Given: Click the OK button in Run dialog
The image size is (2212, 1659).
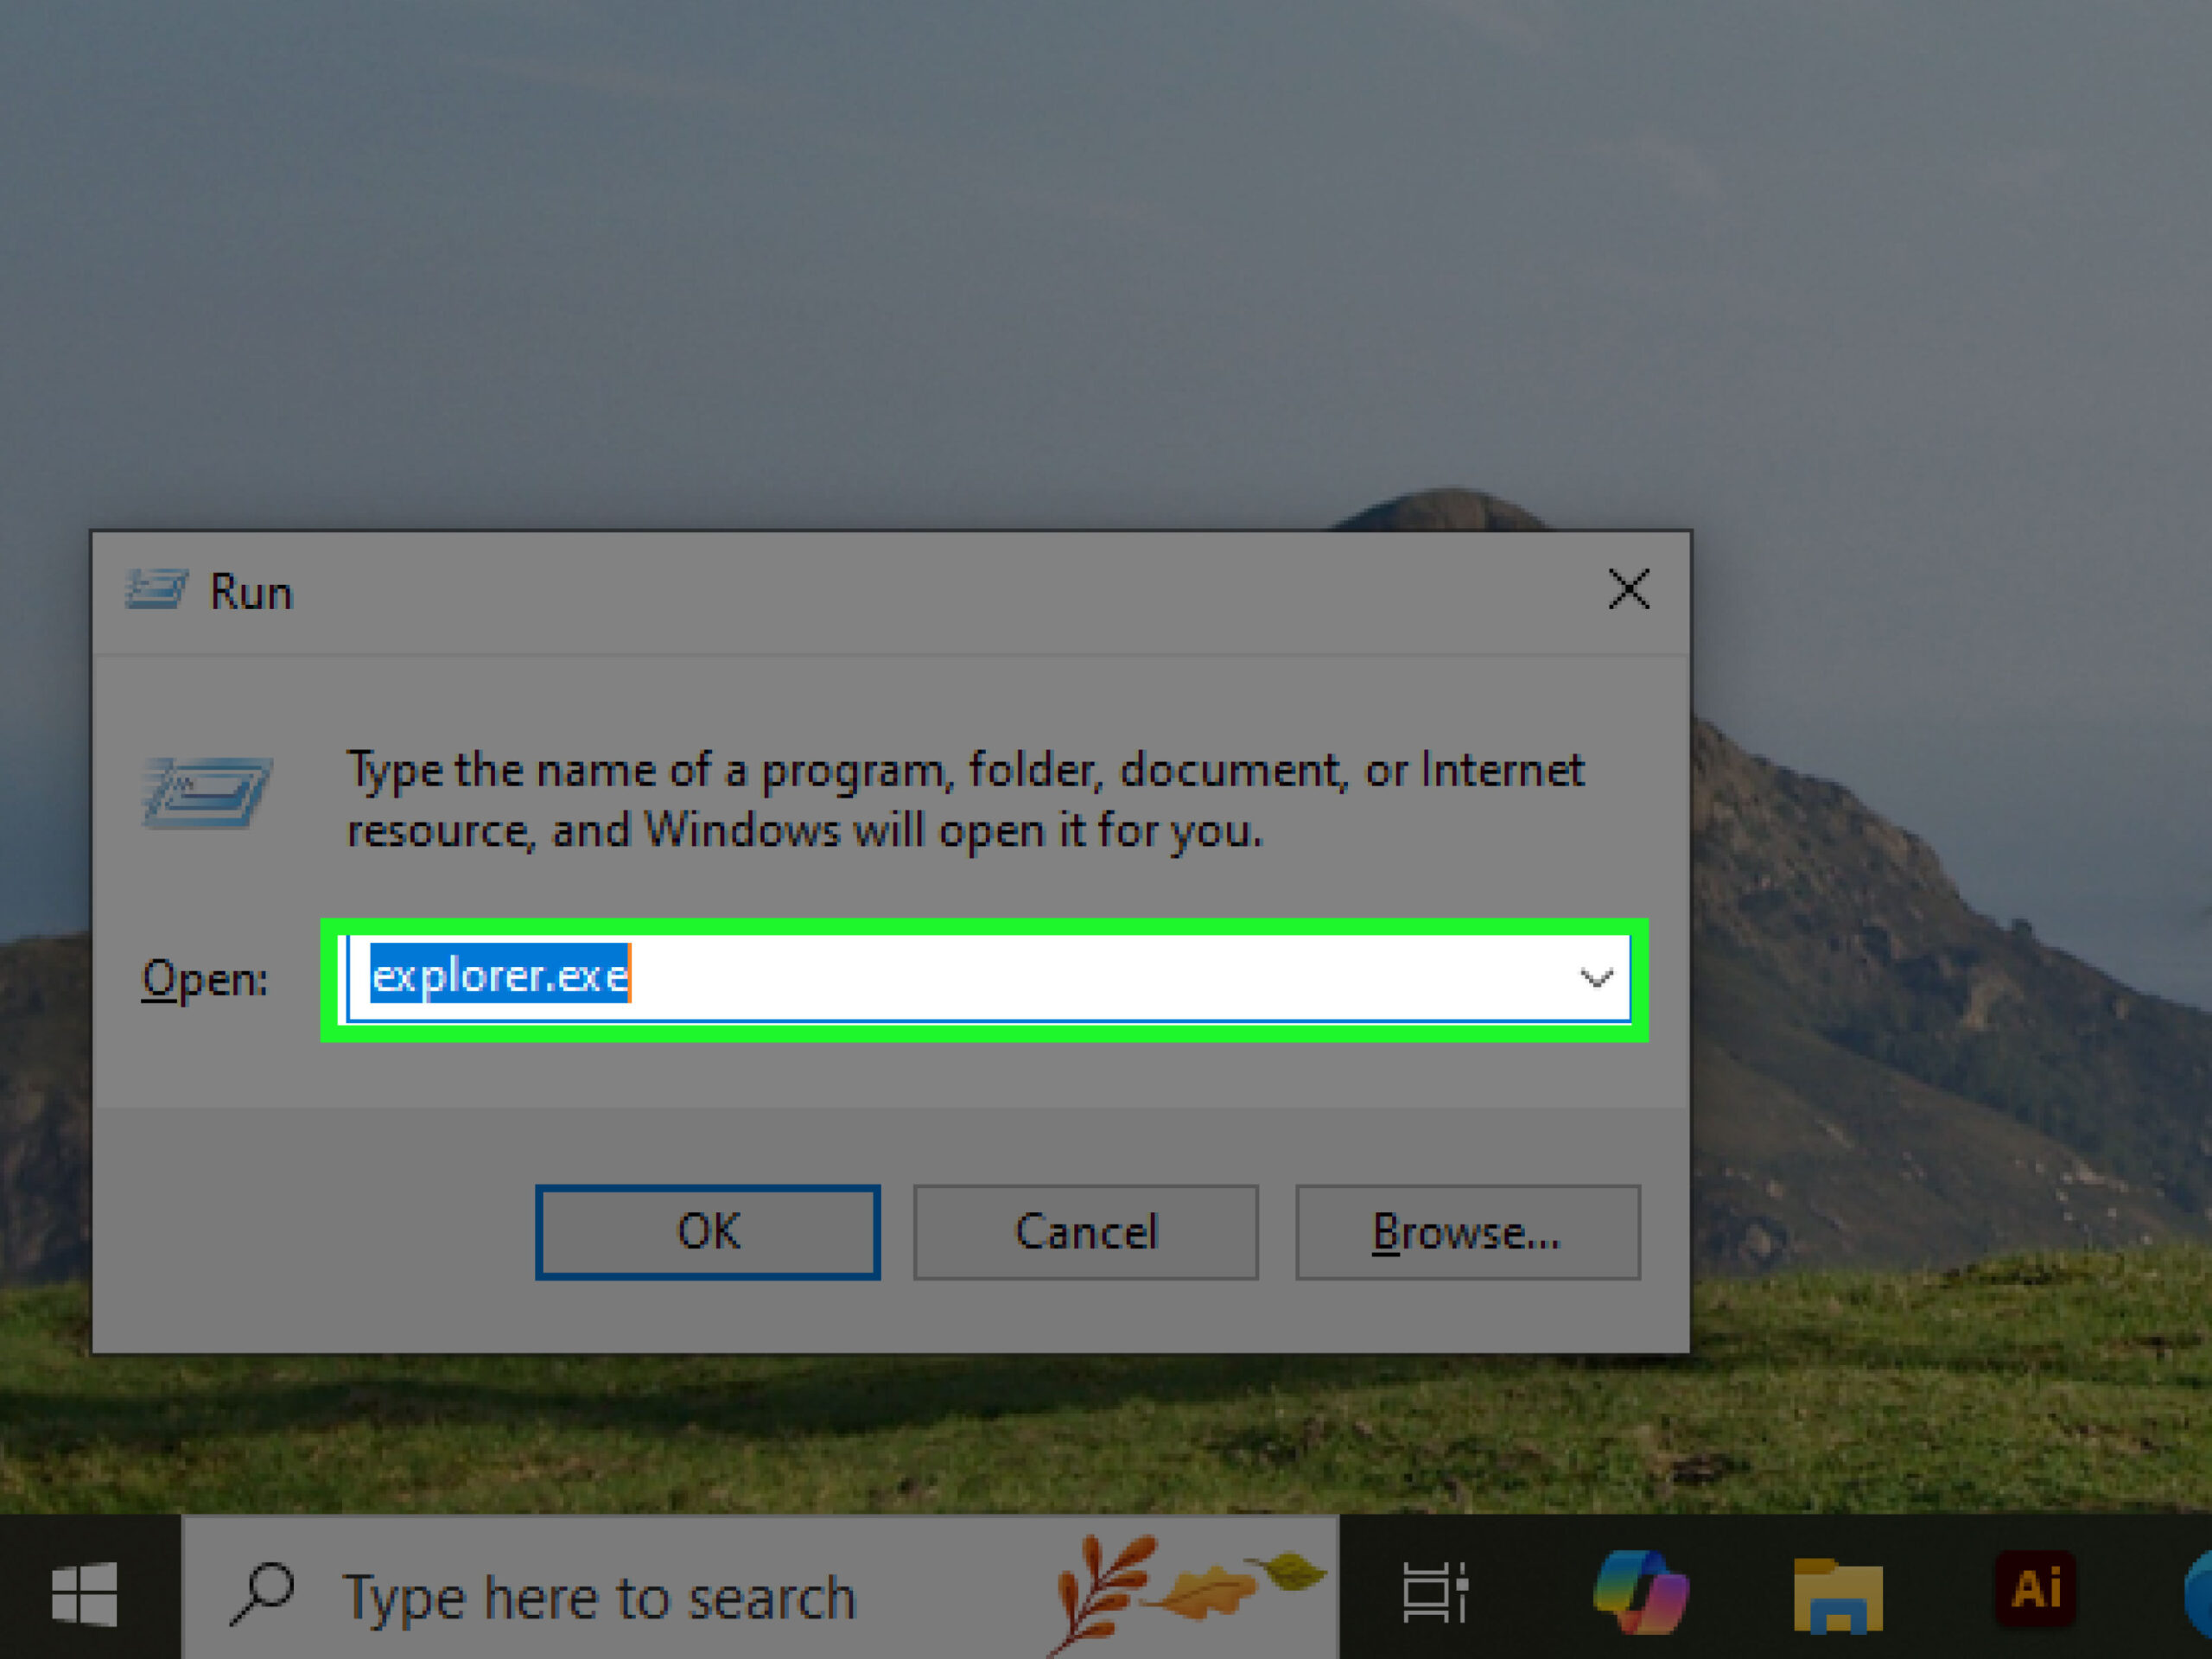Looking at the screenshot, I should tap(707, 1232).
